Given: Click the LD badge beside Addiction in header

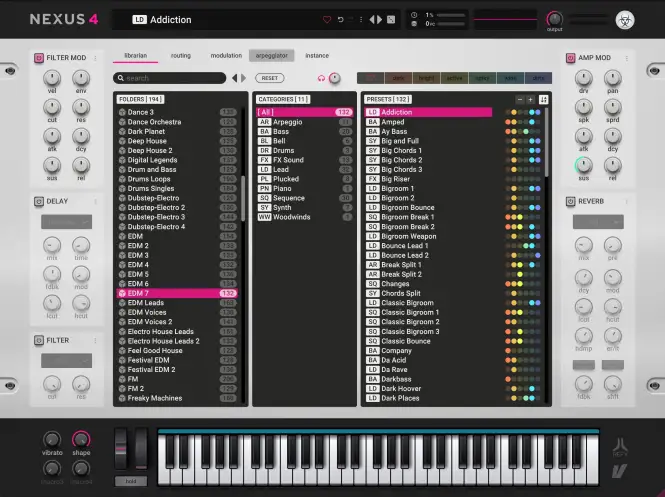Looking at the screenshot, I should pos(139,20).
